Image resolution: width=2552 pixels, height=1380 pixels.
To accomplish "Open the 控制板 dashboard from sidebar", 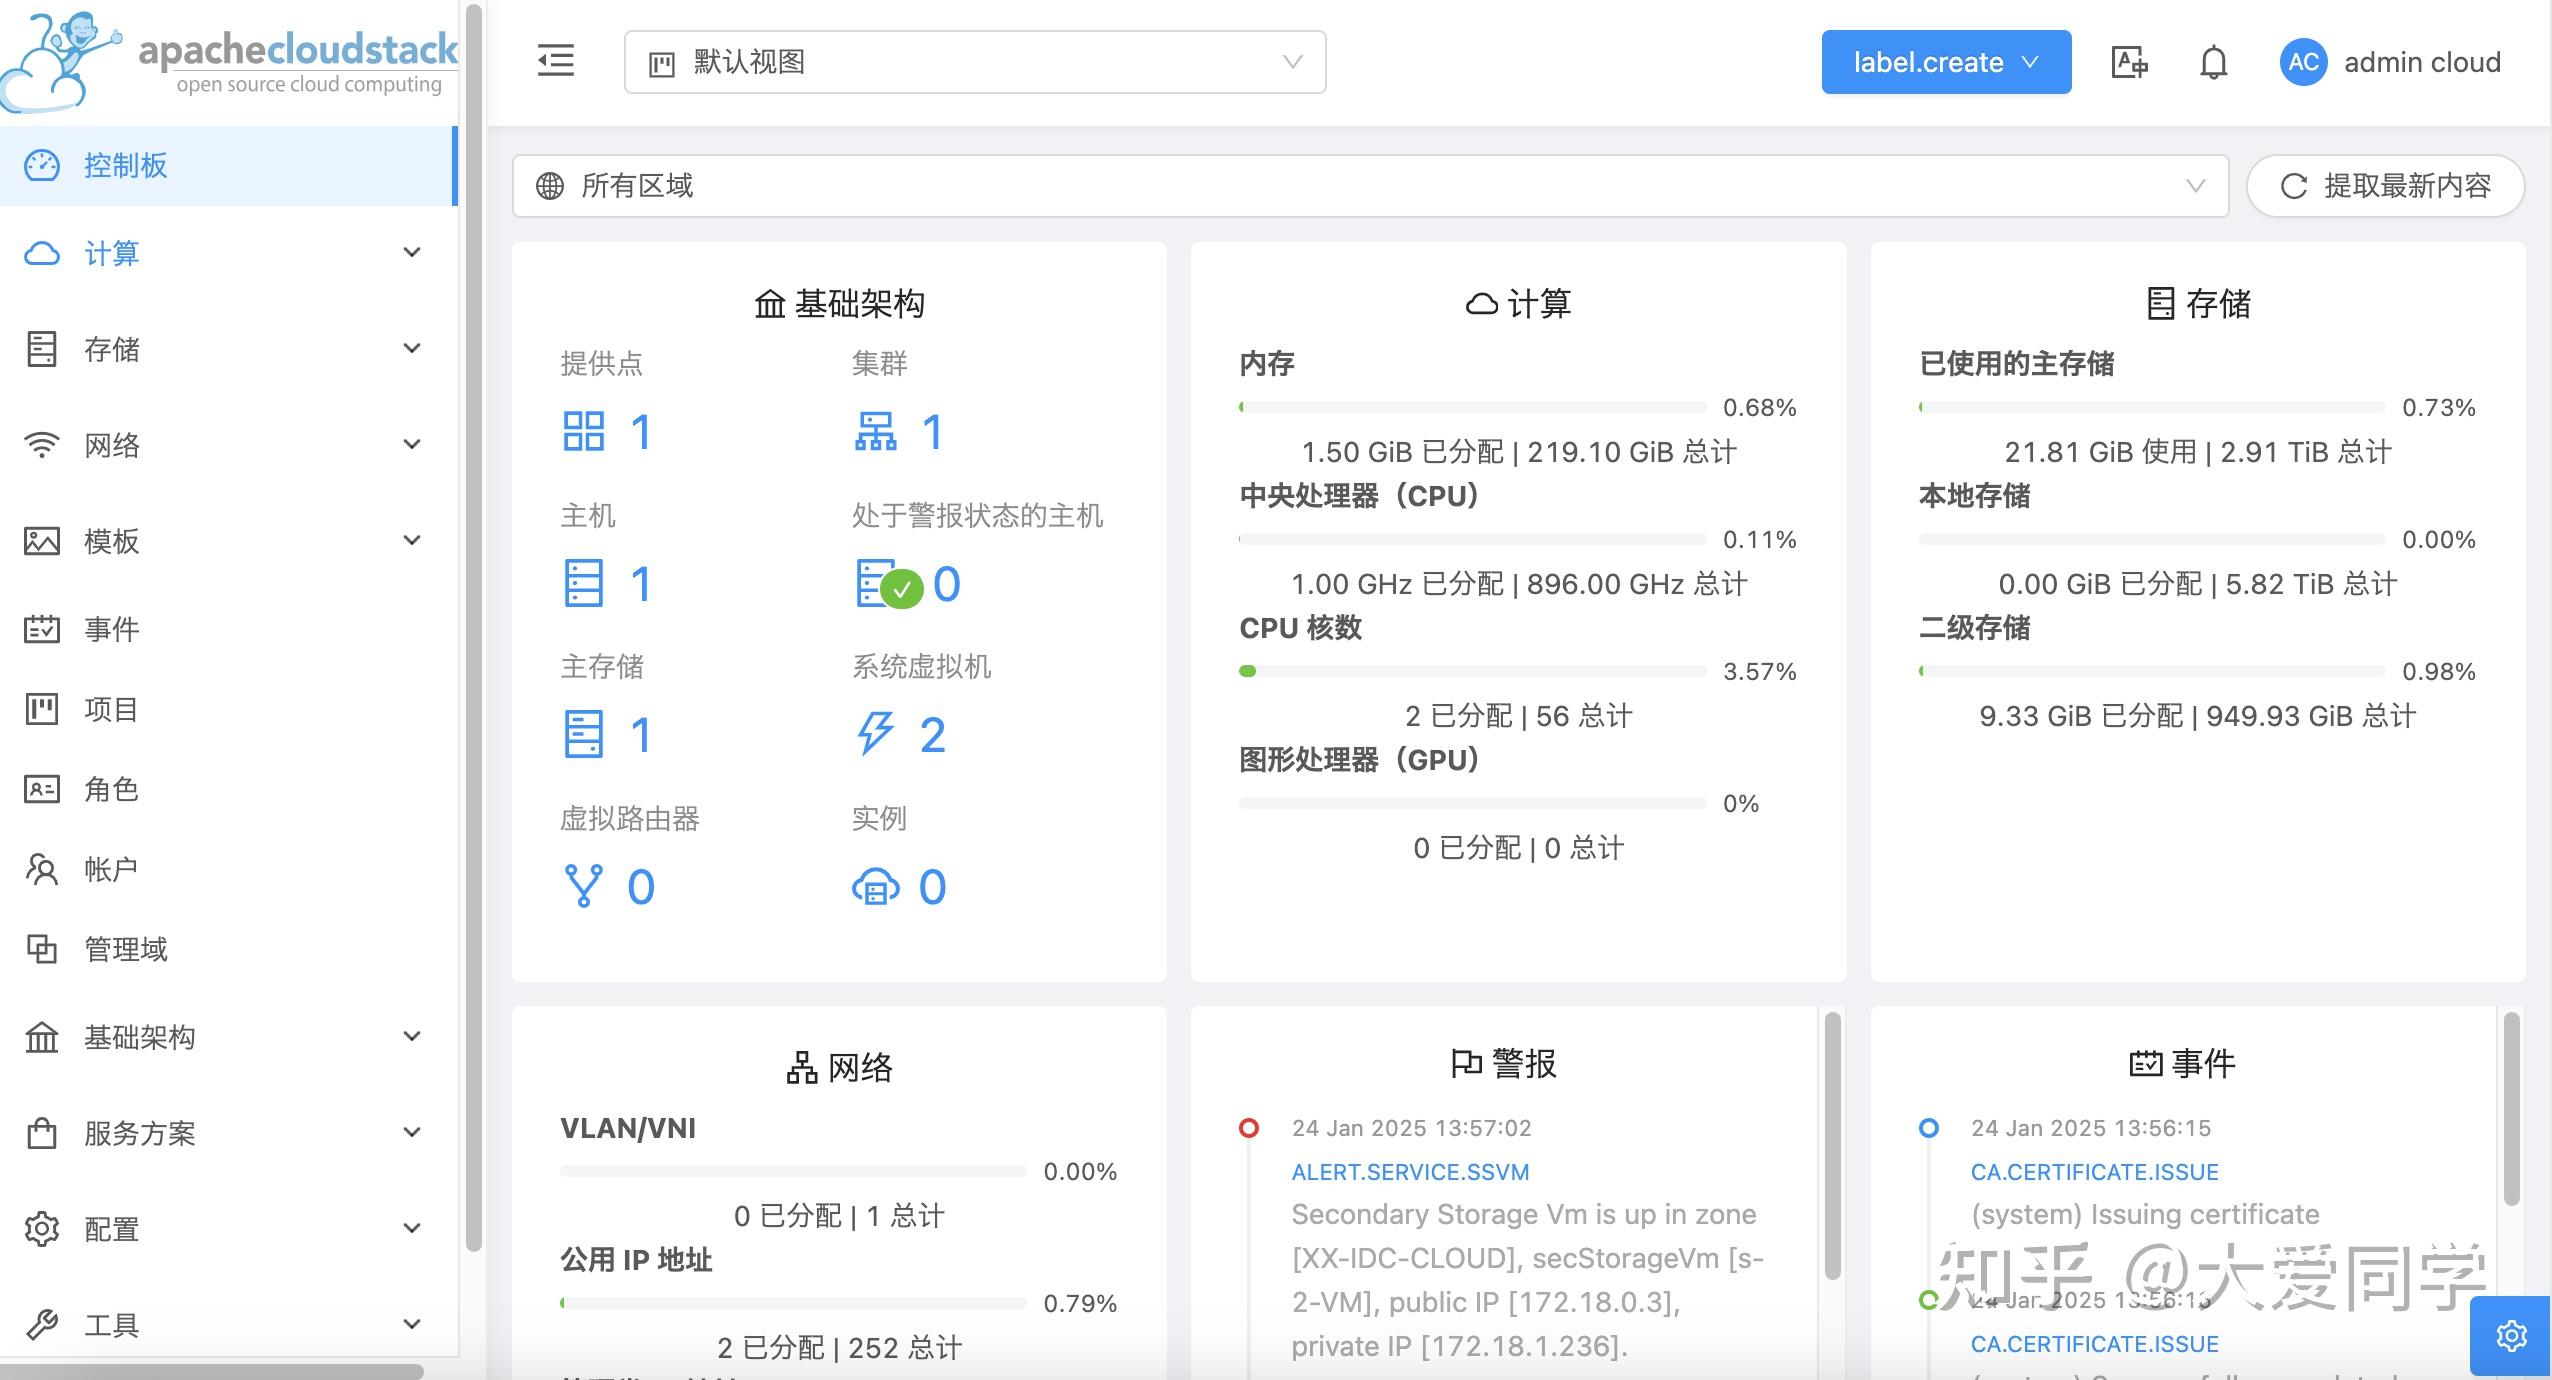I will [x=125, y=165].
